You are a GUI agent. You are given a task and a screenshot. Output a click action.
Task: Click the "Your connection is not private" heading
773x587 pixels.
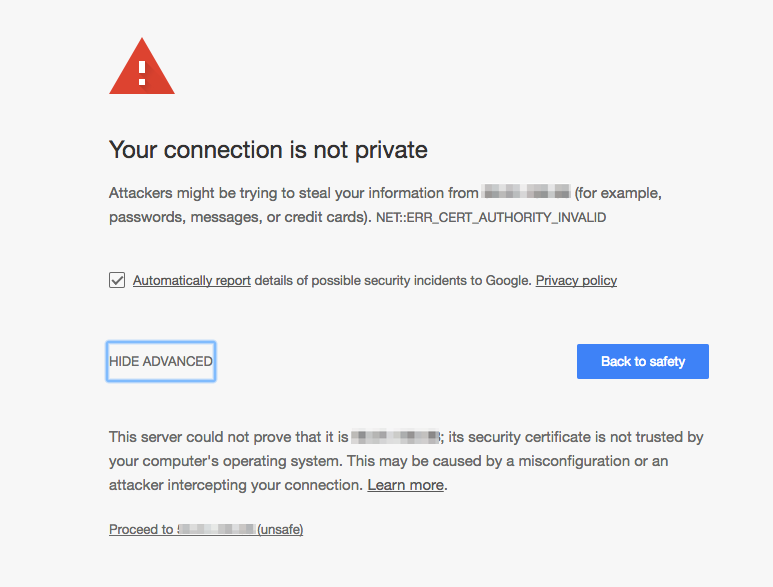268,150
